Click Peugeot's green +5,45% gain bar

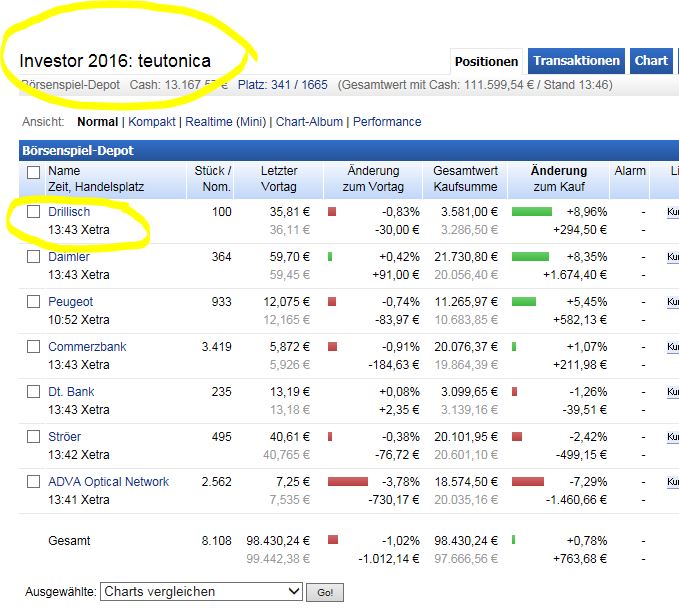[x=524, y=301]
